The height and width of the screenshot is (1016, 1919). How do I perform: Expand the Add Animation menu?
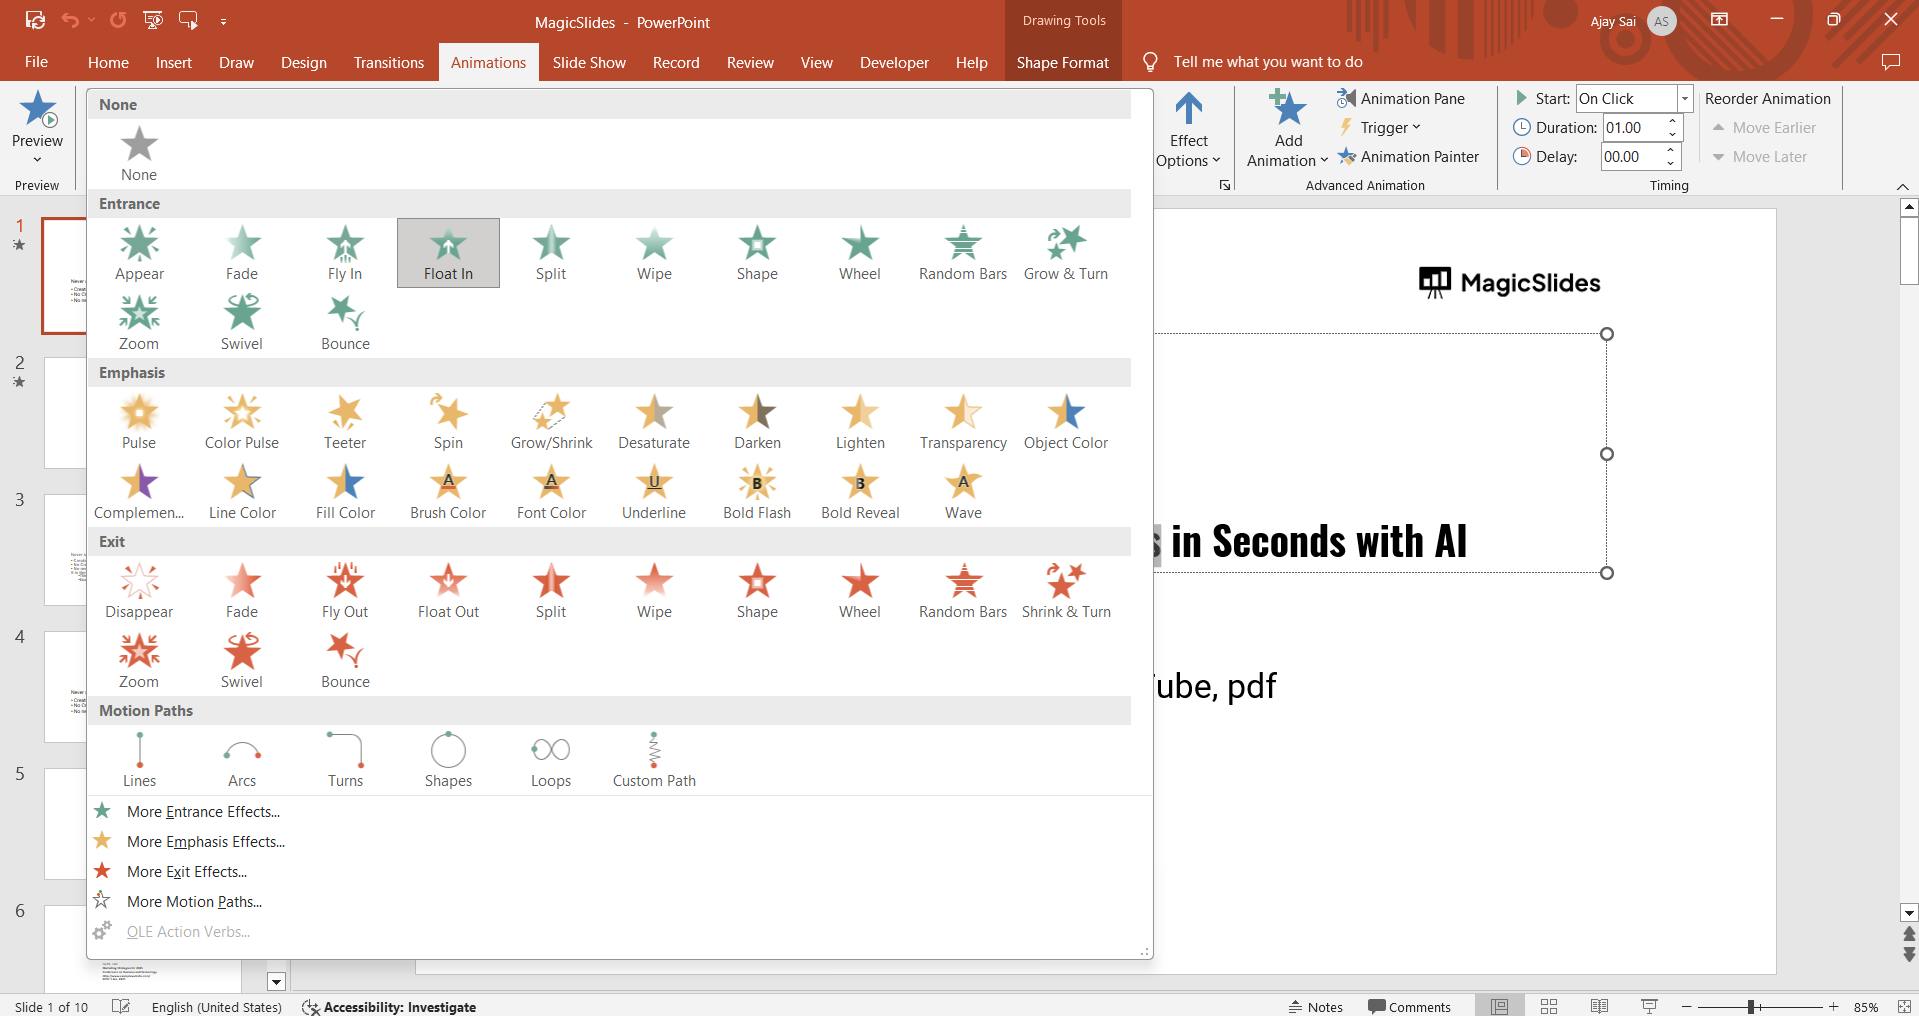pyautogui.click(x=1288, y=129)
